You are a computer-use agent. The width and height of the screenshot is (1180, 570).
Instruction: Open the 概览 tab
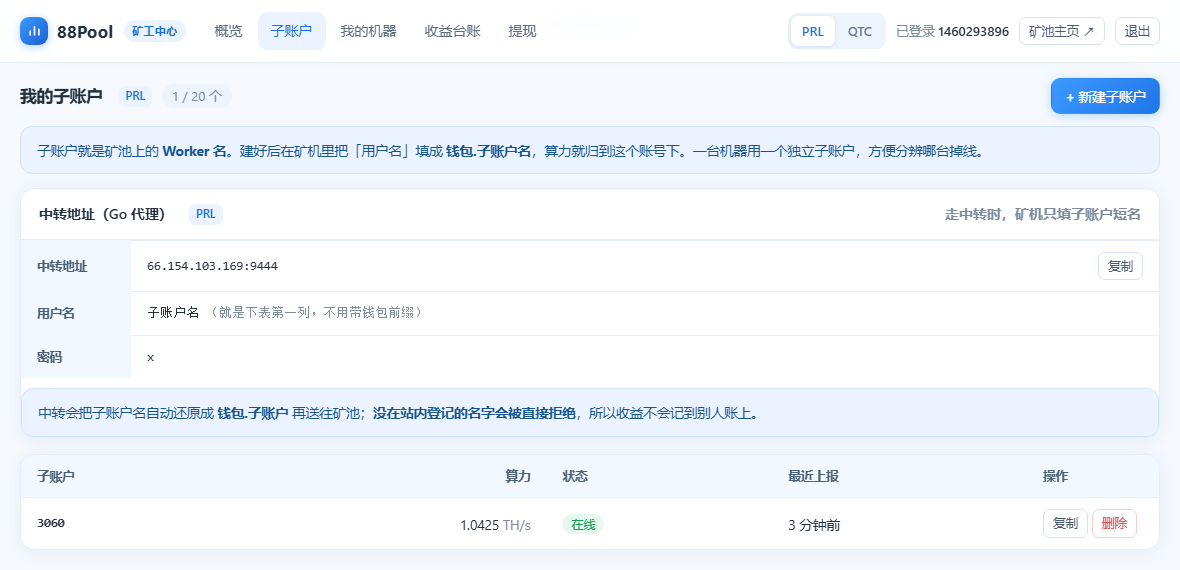(x=228, y=31)
